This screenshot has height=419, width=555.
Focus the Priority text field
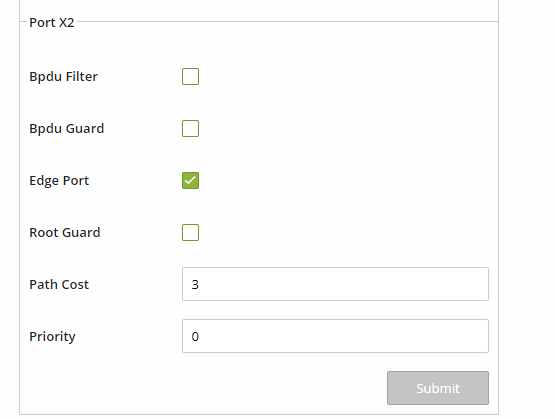coord(335,336)
